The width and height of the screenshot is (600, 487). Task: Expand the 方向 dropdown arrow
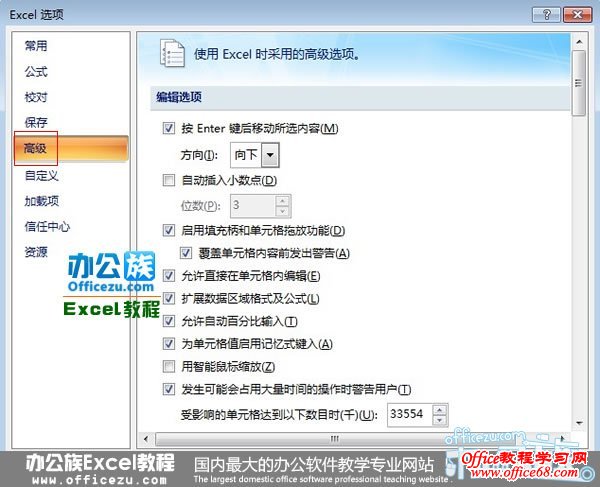[x=270, y=155]
